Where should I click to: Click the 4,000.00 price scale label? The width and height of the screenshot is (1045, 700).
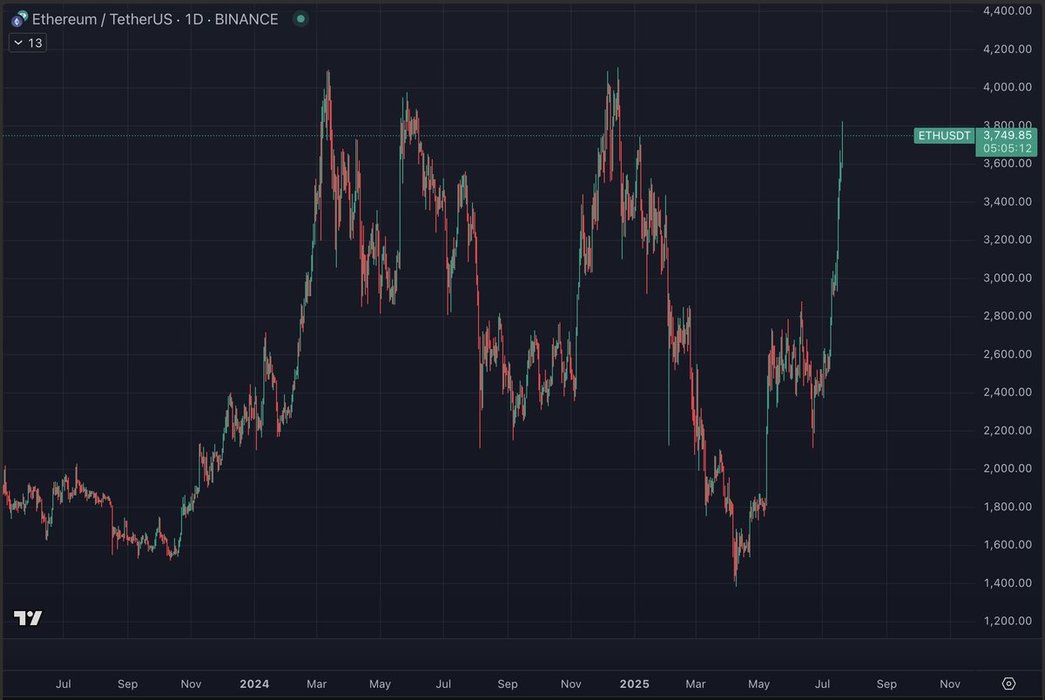click(x=1007, y=87)
